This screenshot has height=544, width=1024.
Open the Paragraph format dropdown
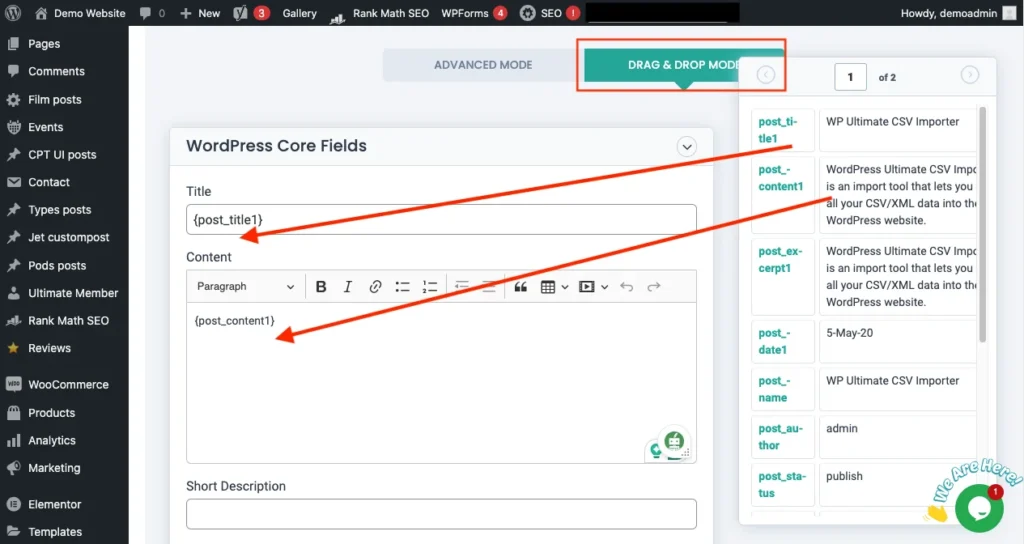pyautogui.click(x=245, y=287)
